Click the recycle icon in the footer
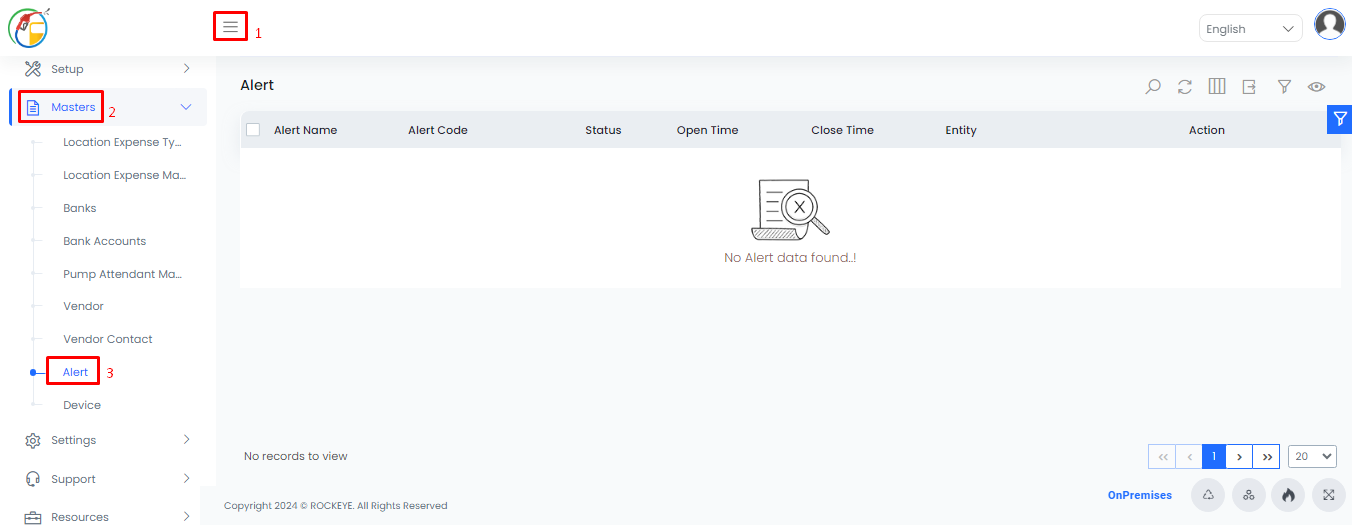Screen dimensions: 1352x525 [1208, 495]
